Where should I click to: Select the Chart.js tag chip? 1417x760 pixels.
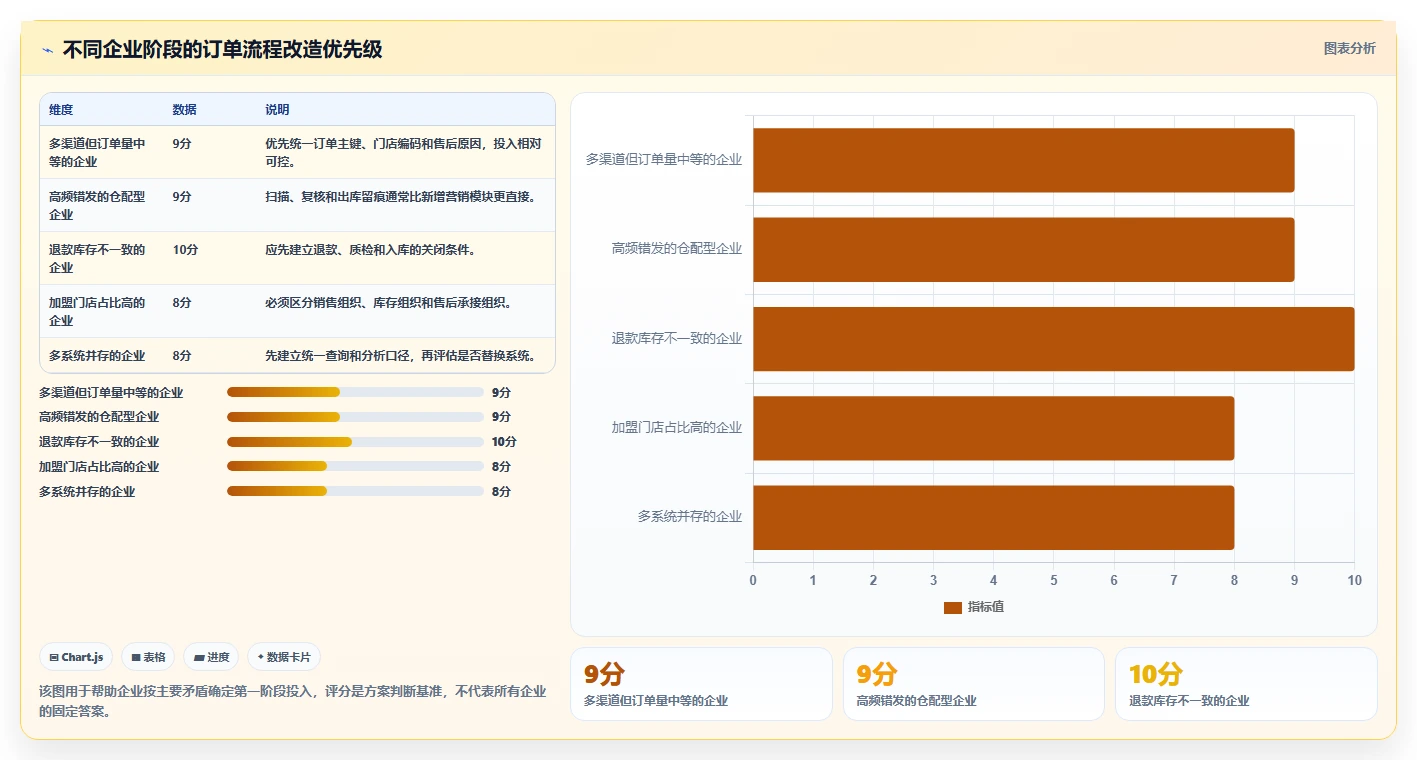coord(77,657)
